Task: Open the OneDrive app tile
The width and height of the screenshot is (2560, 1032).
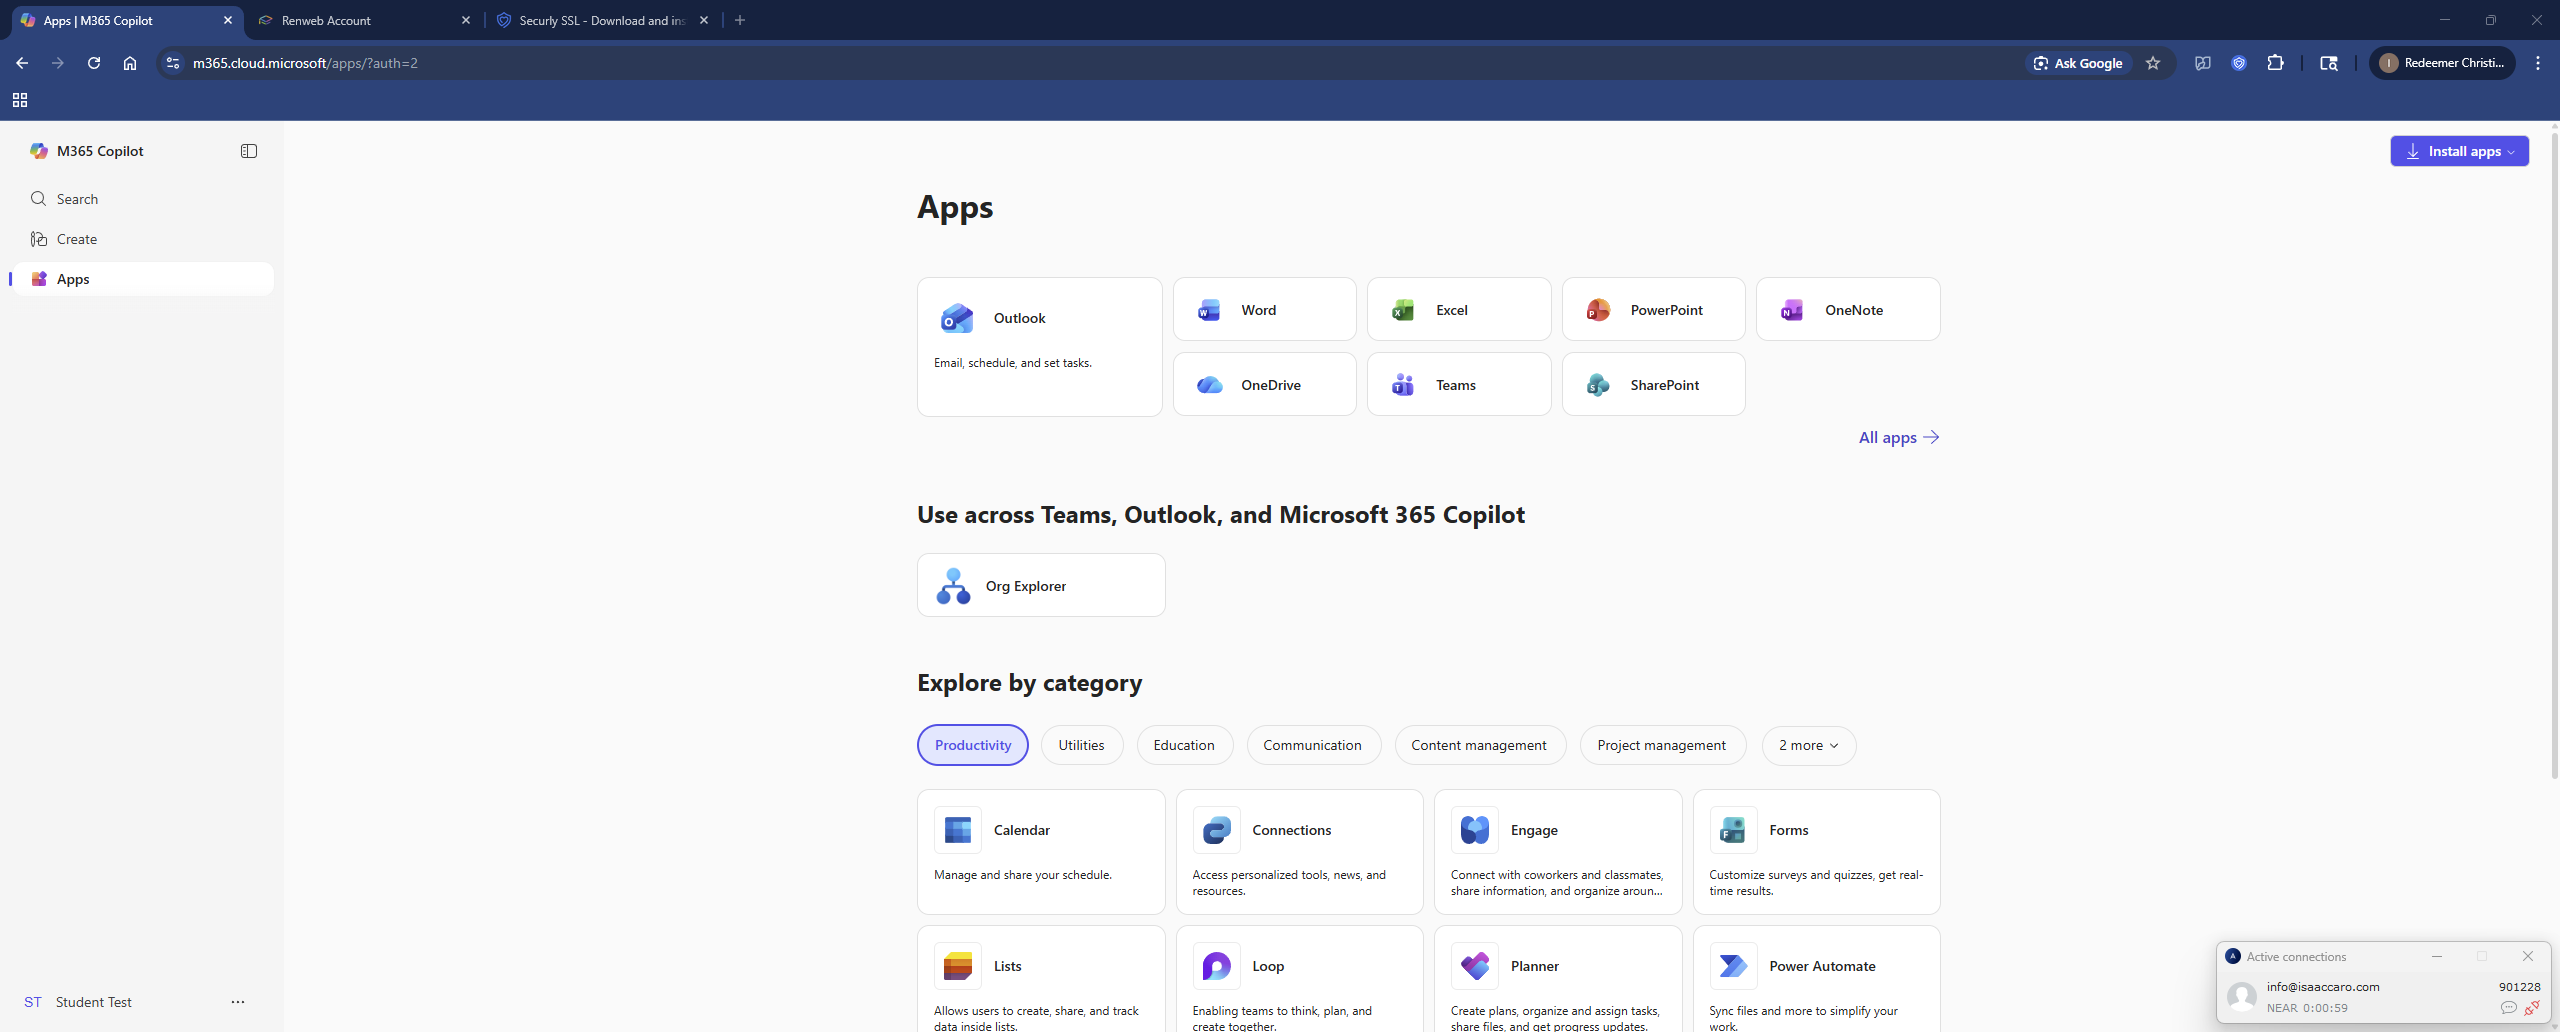Action: pos(1264,384)
